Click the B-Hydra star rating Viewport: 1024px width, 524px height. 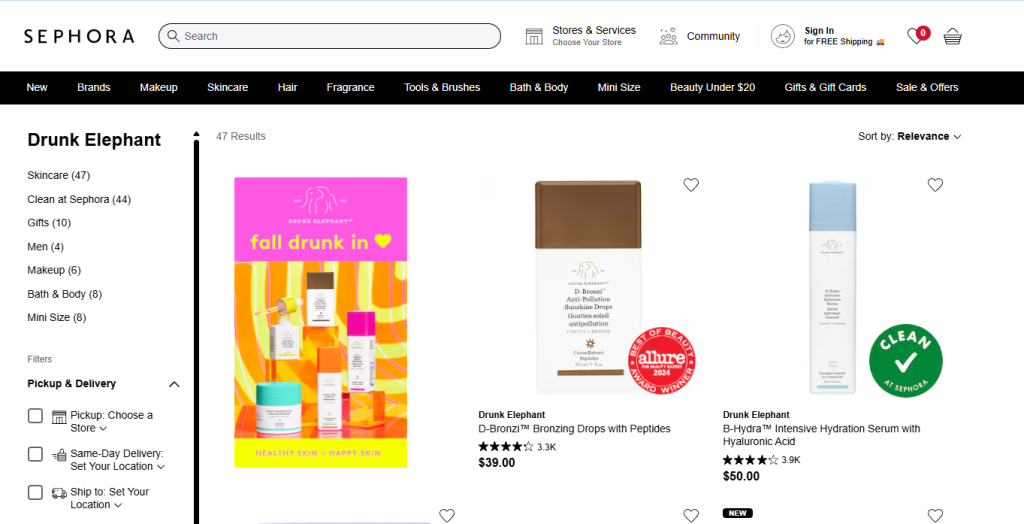tap(750, 460)
